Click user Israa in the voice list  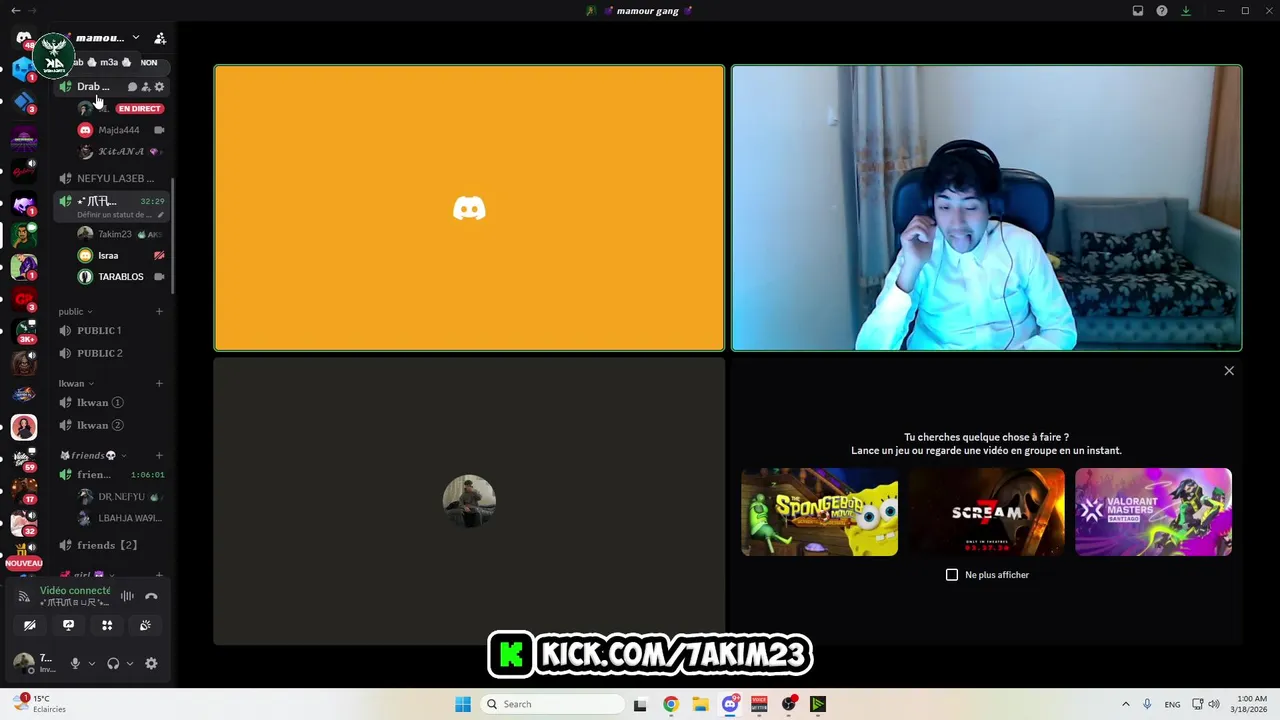tap(121, 255)
